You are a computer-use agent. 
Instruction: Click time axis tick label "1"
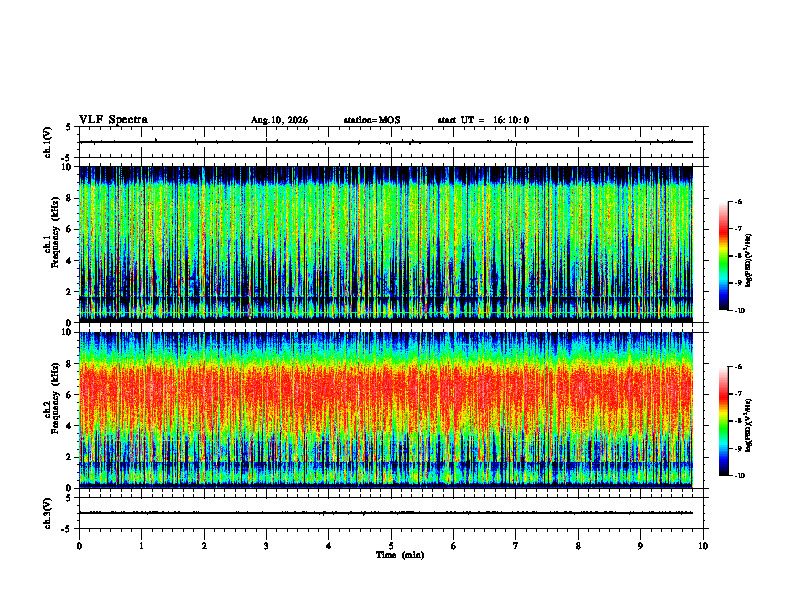coord(141,546)
